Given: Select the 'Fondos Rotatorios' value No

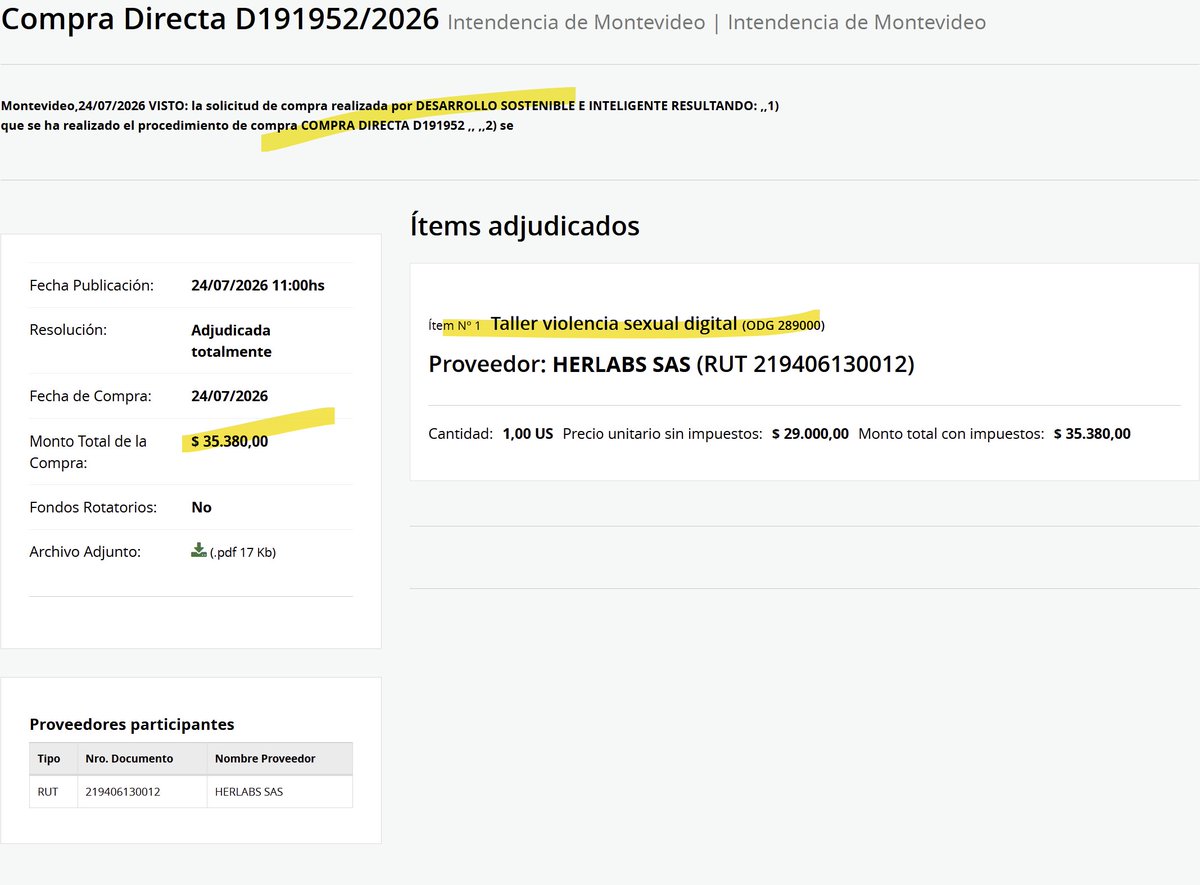Looking at the screenshot, I should [x=202, y=507].
